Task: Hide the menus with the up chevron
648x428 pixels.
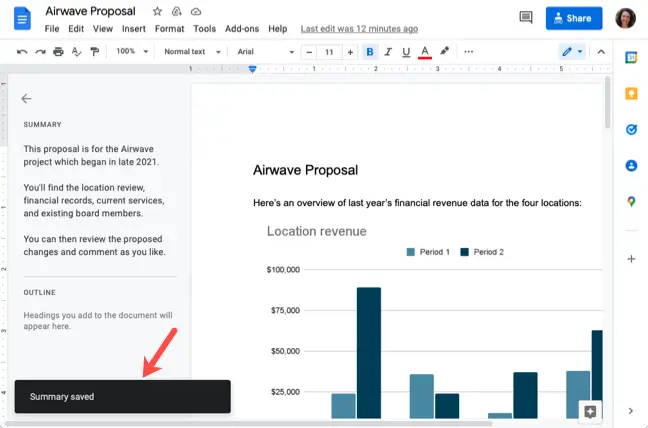Action: [601, 52]
